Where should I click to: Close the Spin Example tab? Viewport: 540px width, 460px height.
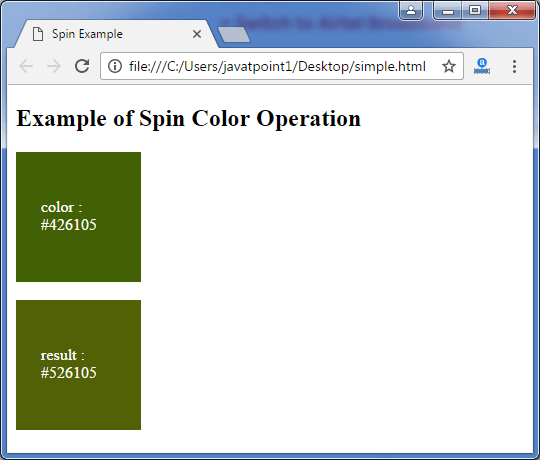[197, 34]
